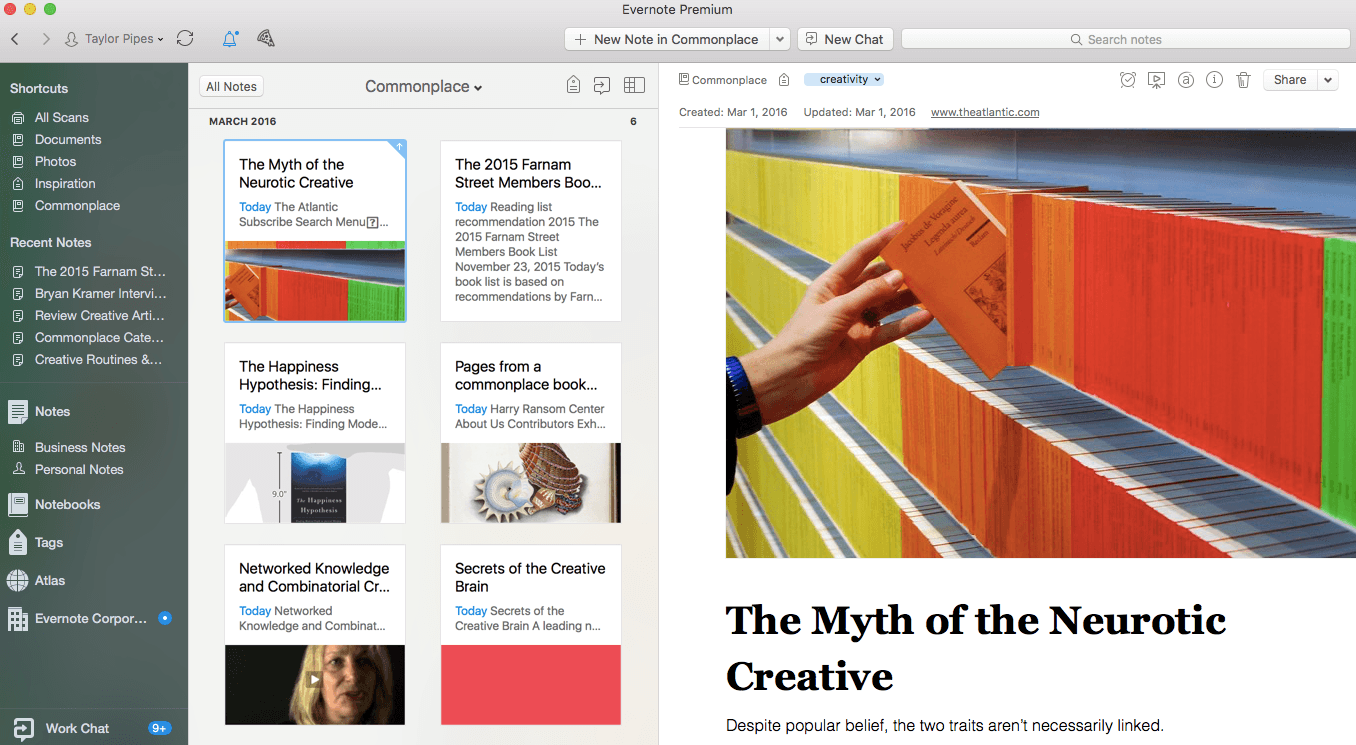Select Pages from a commonplace book note card

pyautogui.click(x=531, y=433)
